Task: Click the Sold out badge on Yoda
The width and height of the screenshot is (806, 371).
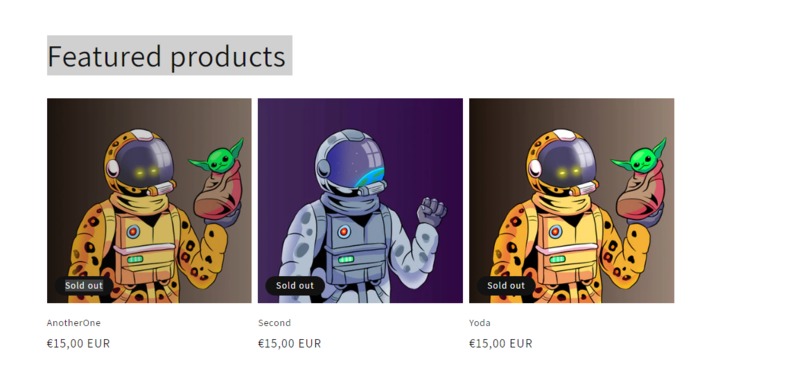Action: 506,285
